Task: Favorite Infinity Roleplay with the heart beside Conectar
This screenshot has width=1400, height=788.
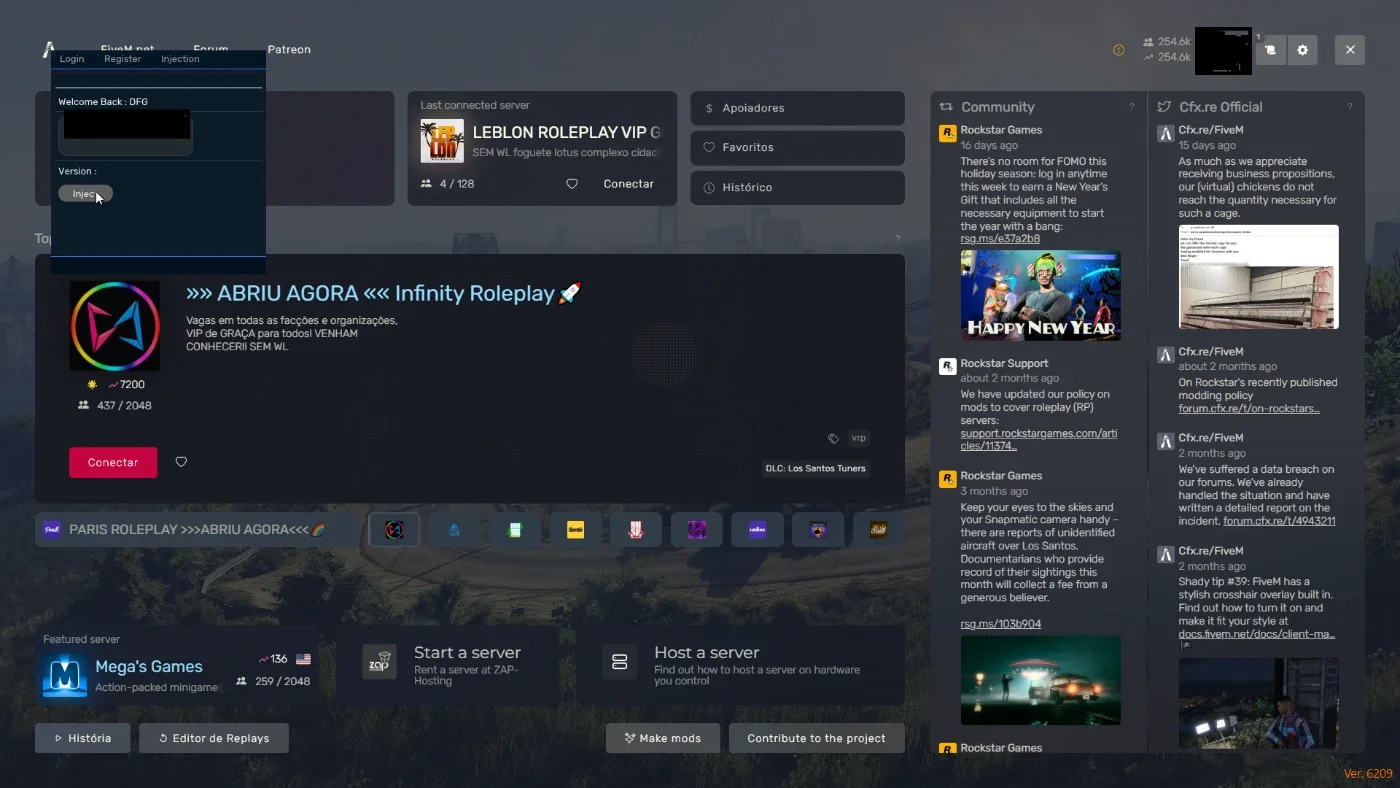Action: [181, 462]
